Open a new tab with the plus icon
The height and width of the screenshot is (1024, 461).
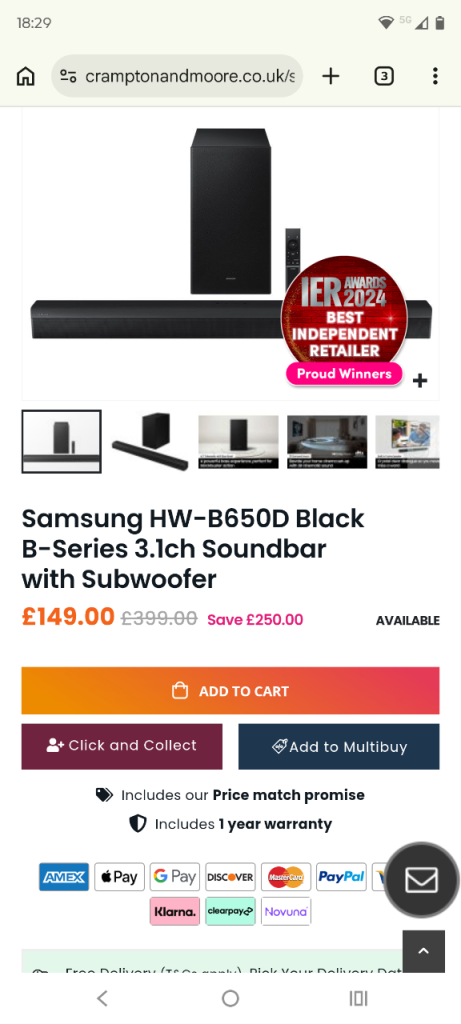[x=331, y=76]
